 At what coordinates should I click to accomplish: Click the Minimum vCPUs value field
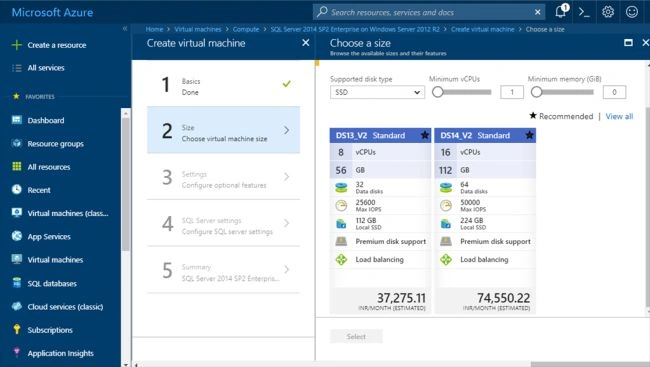[512, 92]
